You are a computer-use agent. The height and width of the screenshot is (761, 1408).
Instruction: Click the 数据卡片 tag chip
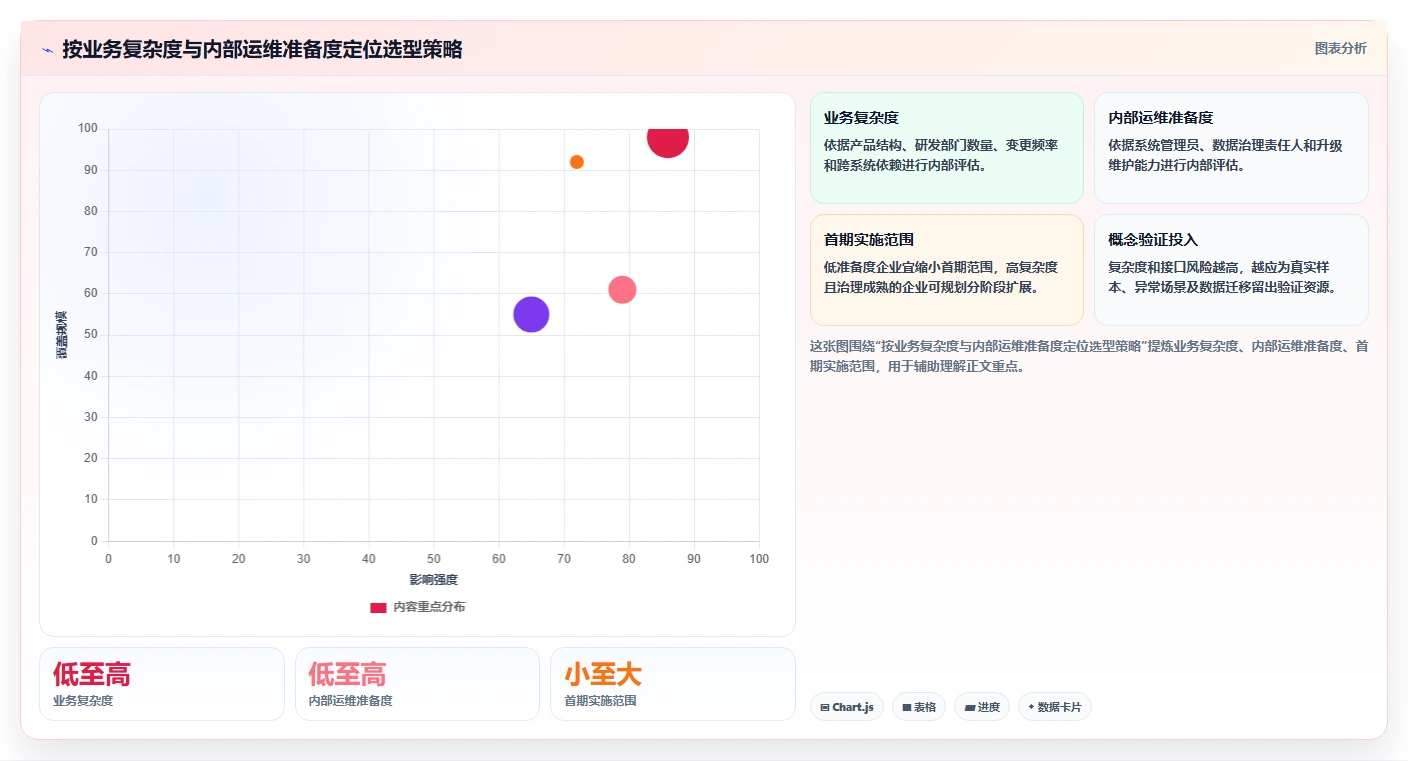point(1054,707)
